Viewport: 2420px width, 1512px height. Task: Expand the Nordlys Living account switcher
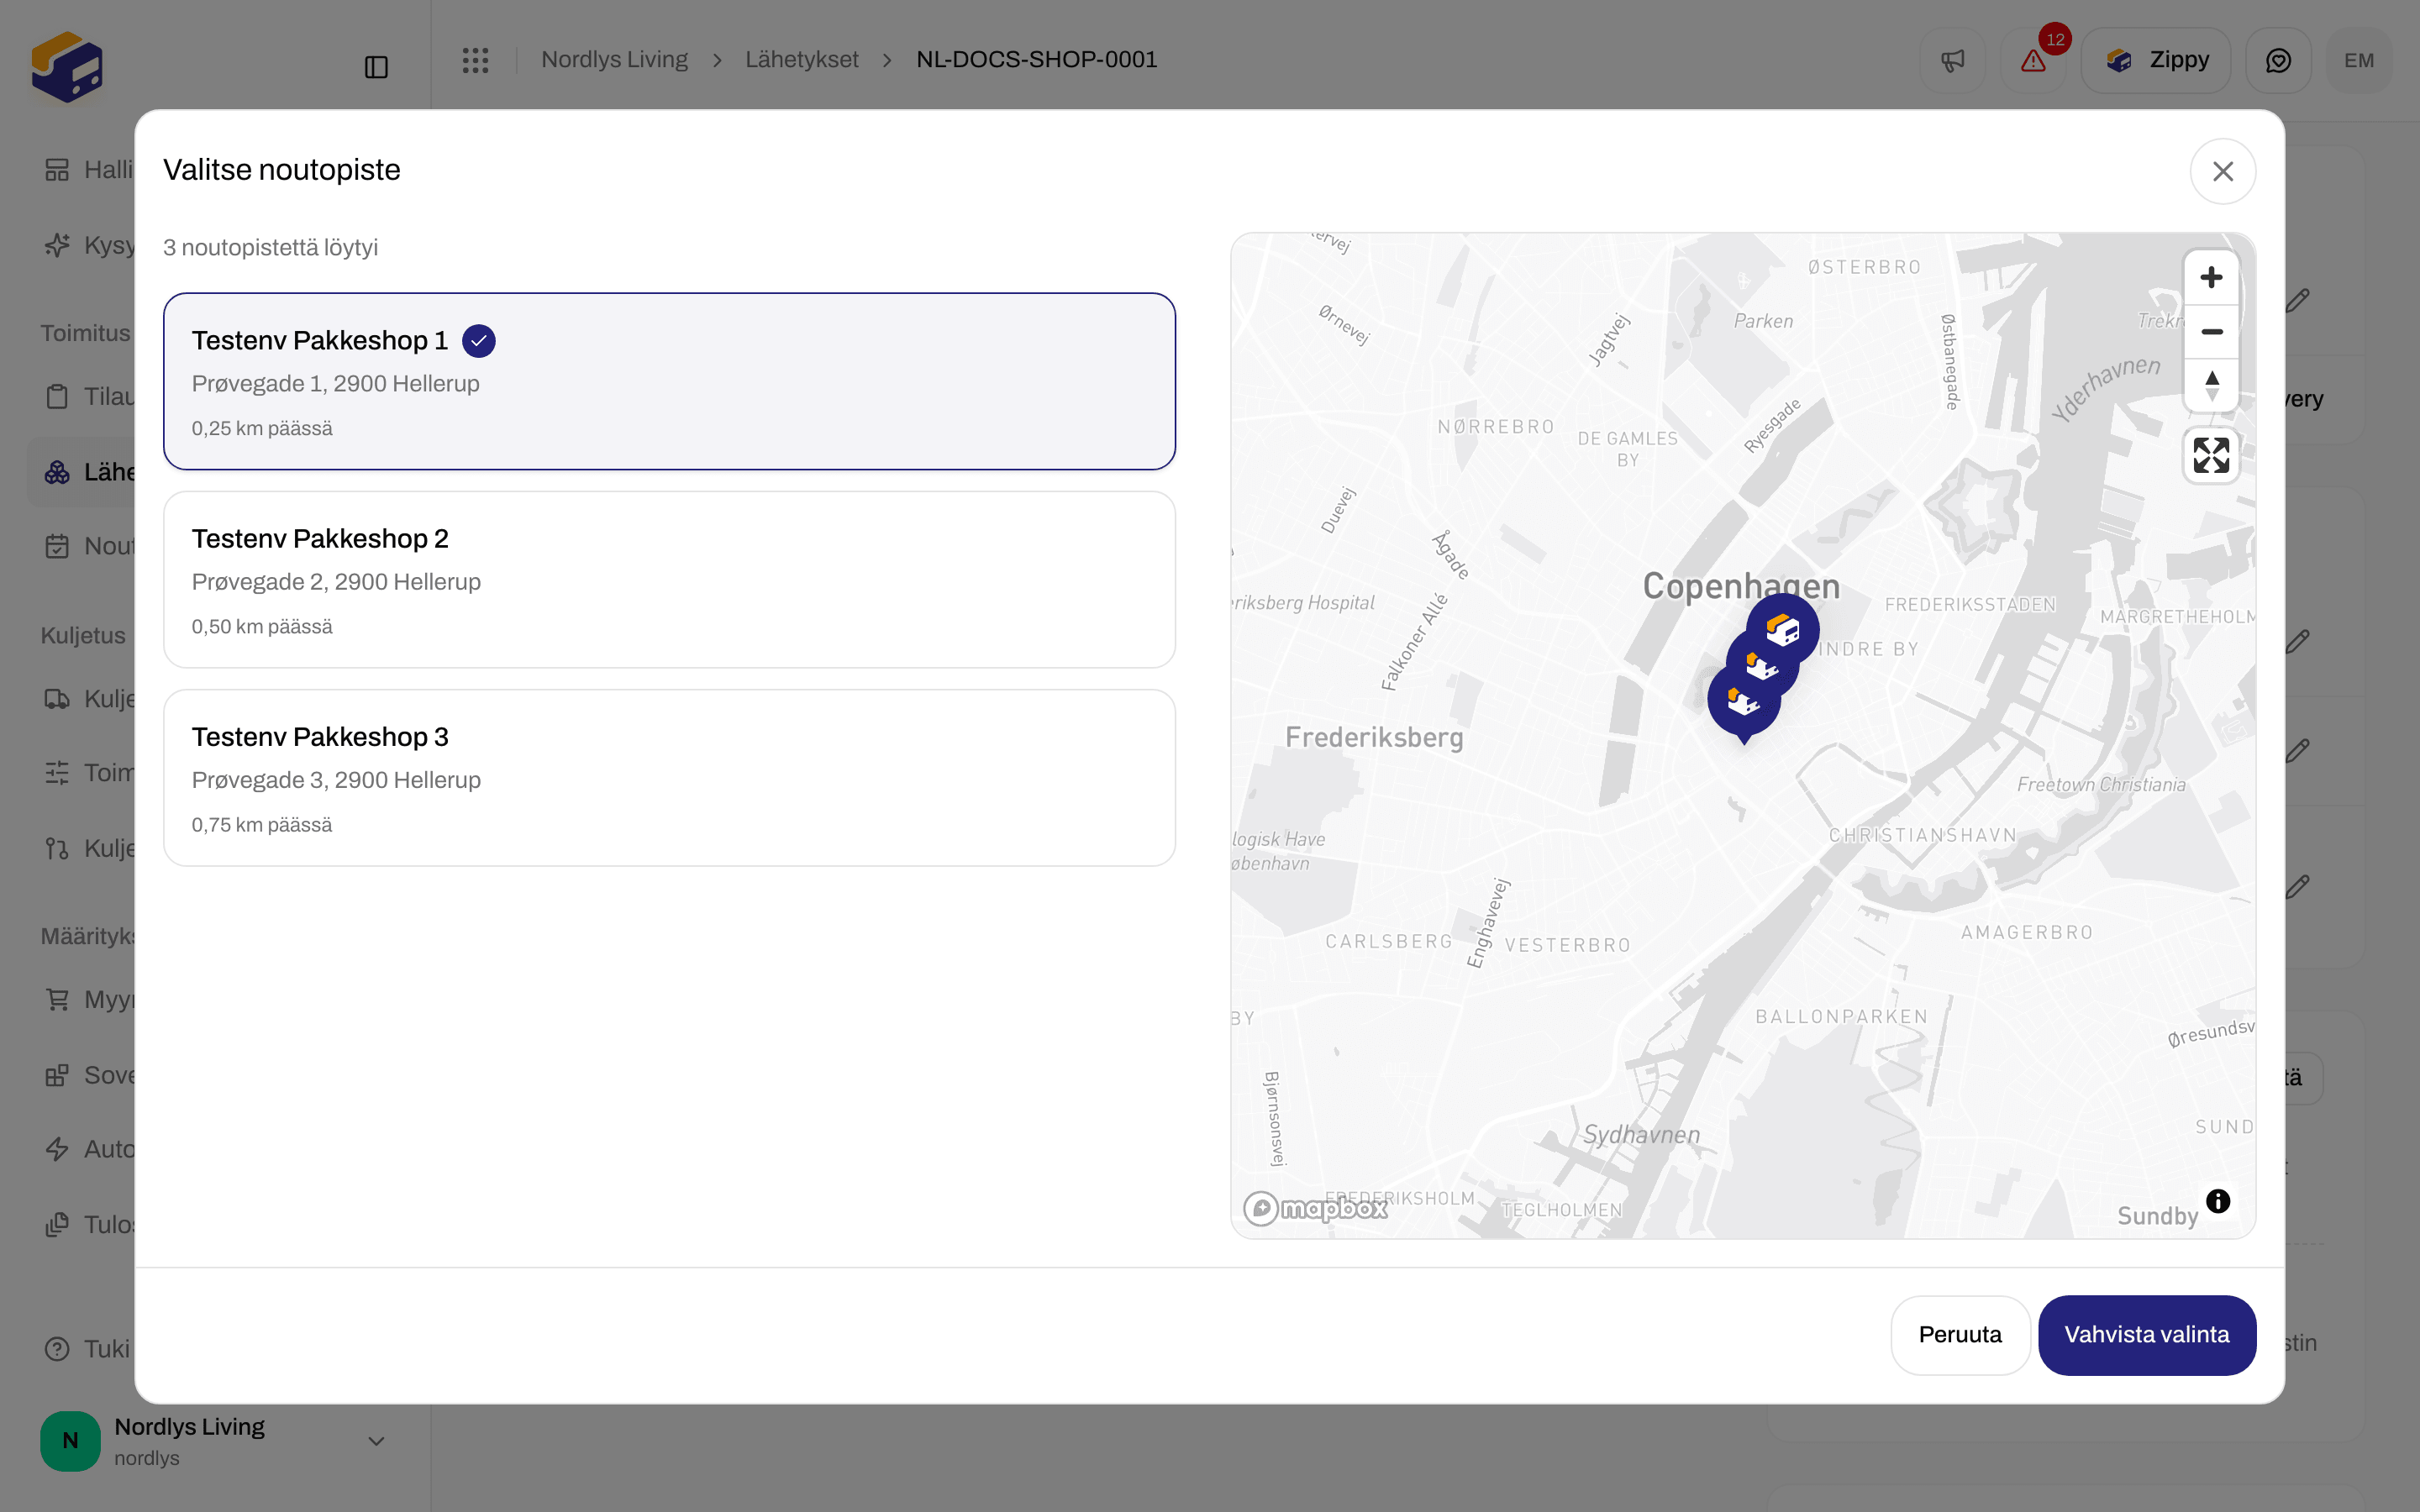coord(214,1440)
